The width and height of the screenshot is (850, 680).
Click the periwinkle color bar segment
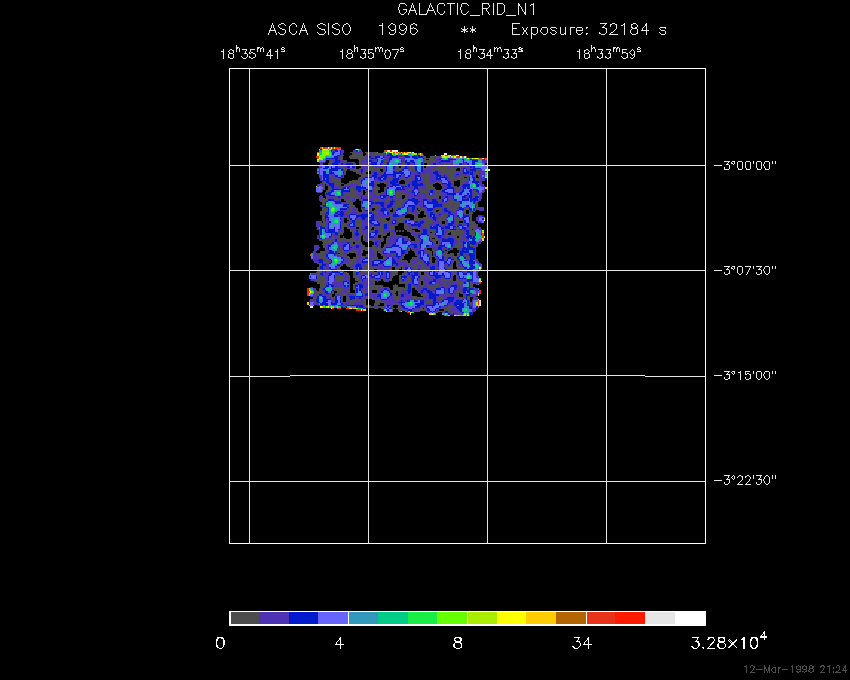click(x=333, y=618)
